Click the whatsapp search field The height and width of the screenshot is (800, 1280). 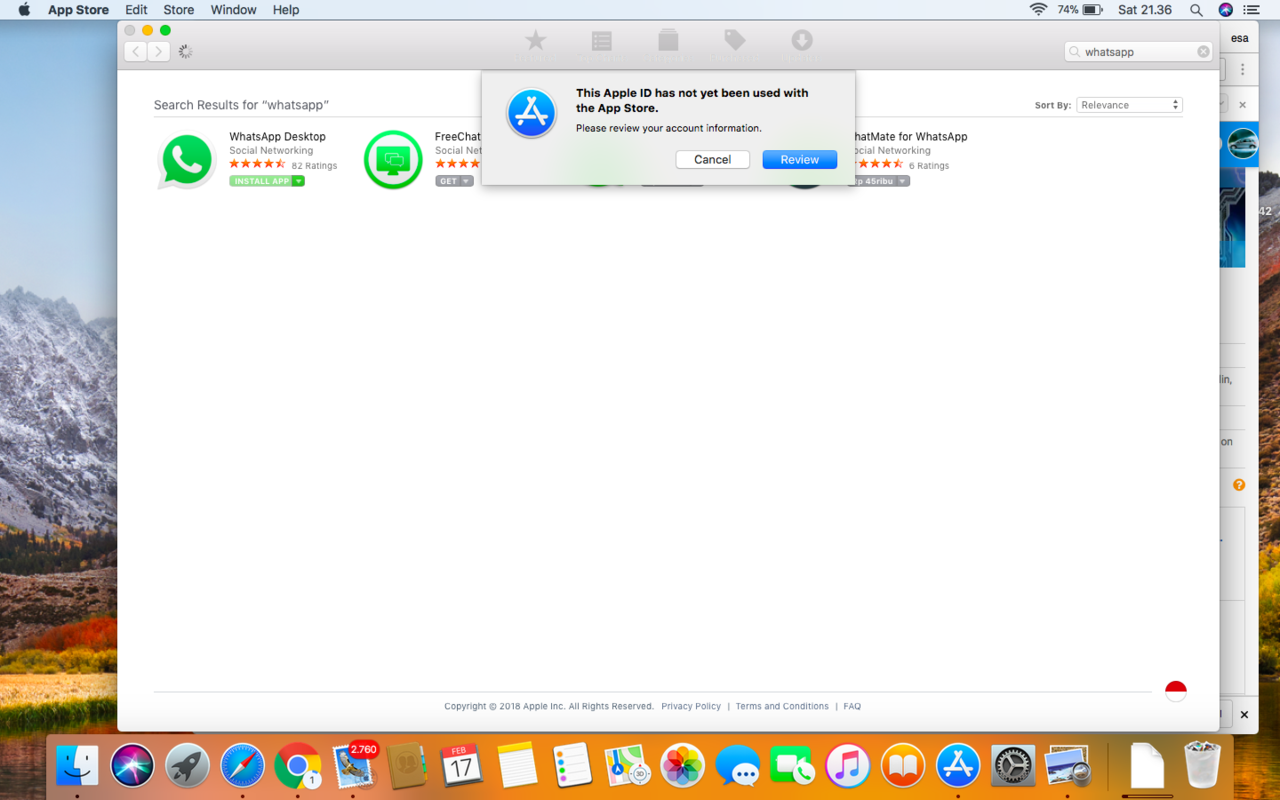[x=1138, y=52]
